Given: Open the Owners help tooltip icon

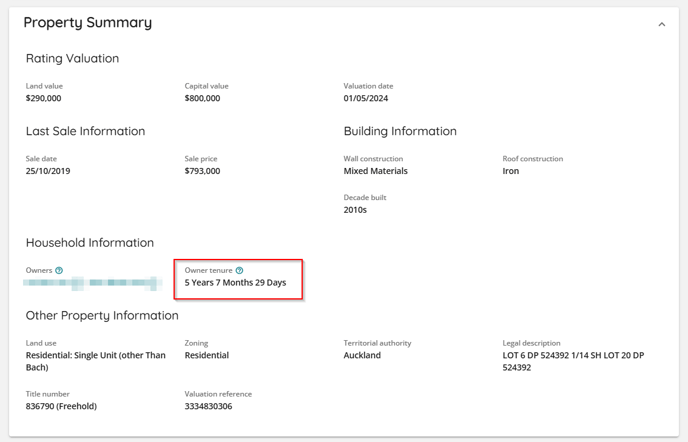Looking at the screenshot, I should click(x=59, y=270).
